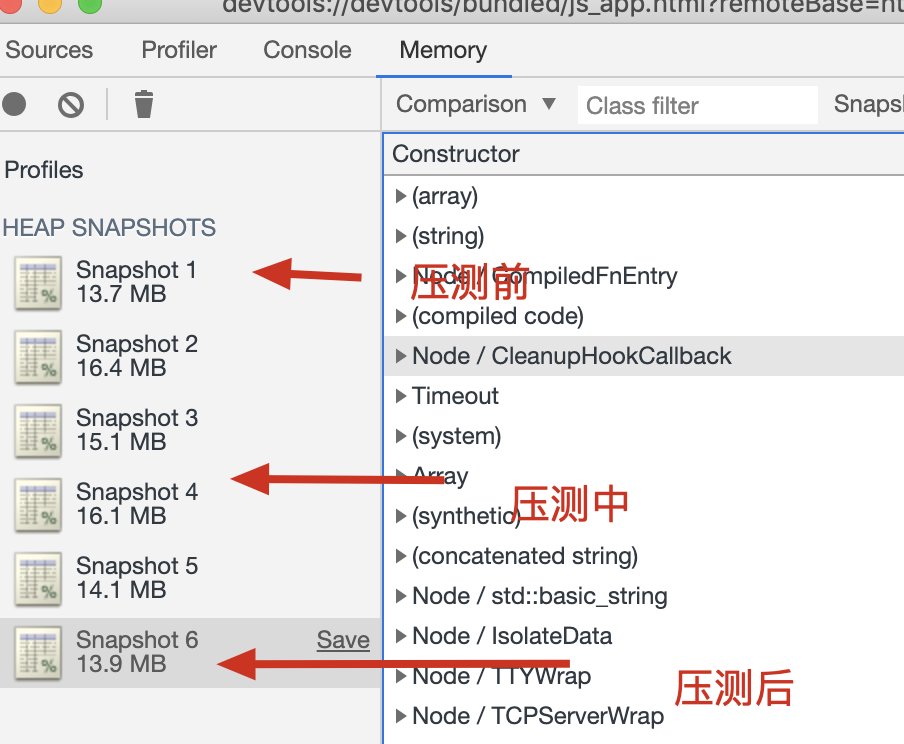Screen dimensions: 904x744
Task: Choose Snapshot 4 from the list
Action: (x=190, y=504)
